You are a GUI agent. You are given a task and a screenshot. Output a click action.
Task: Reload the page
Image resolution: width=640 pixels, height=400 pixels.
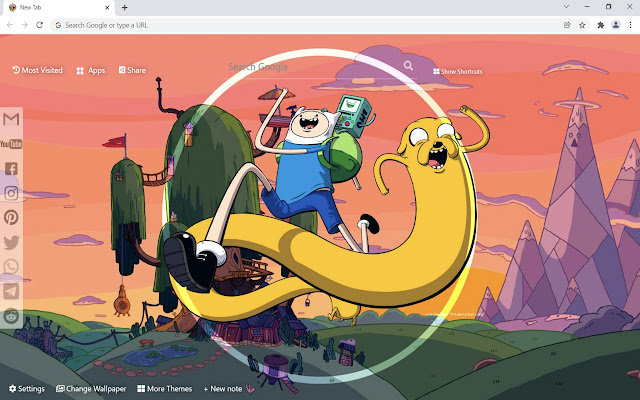point(39,25)
